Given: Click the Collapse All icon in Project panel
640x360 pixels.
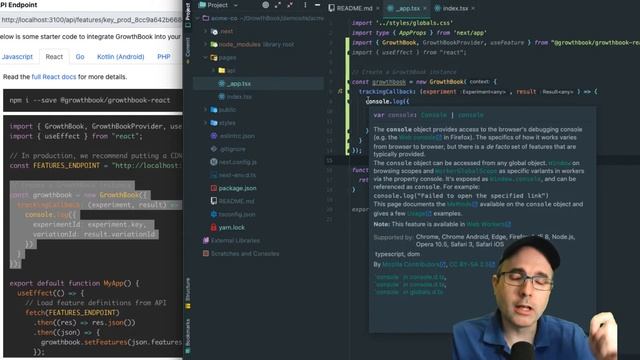Looking at the screenshot, I should coord(290,5).
